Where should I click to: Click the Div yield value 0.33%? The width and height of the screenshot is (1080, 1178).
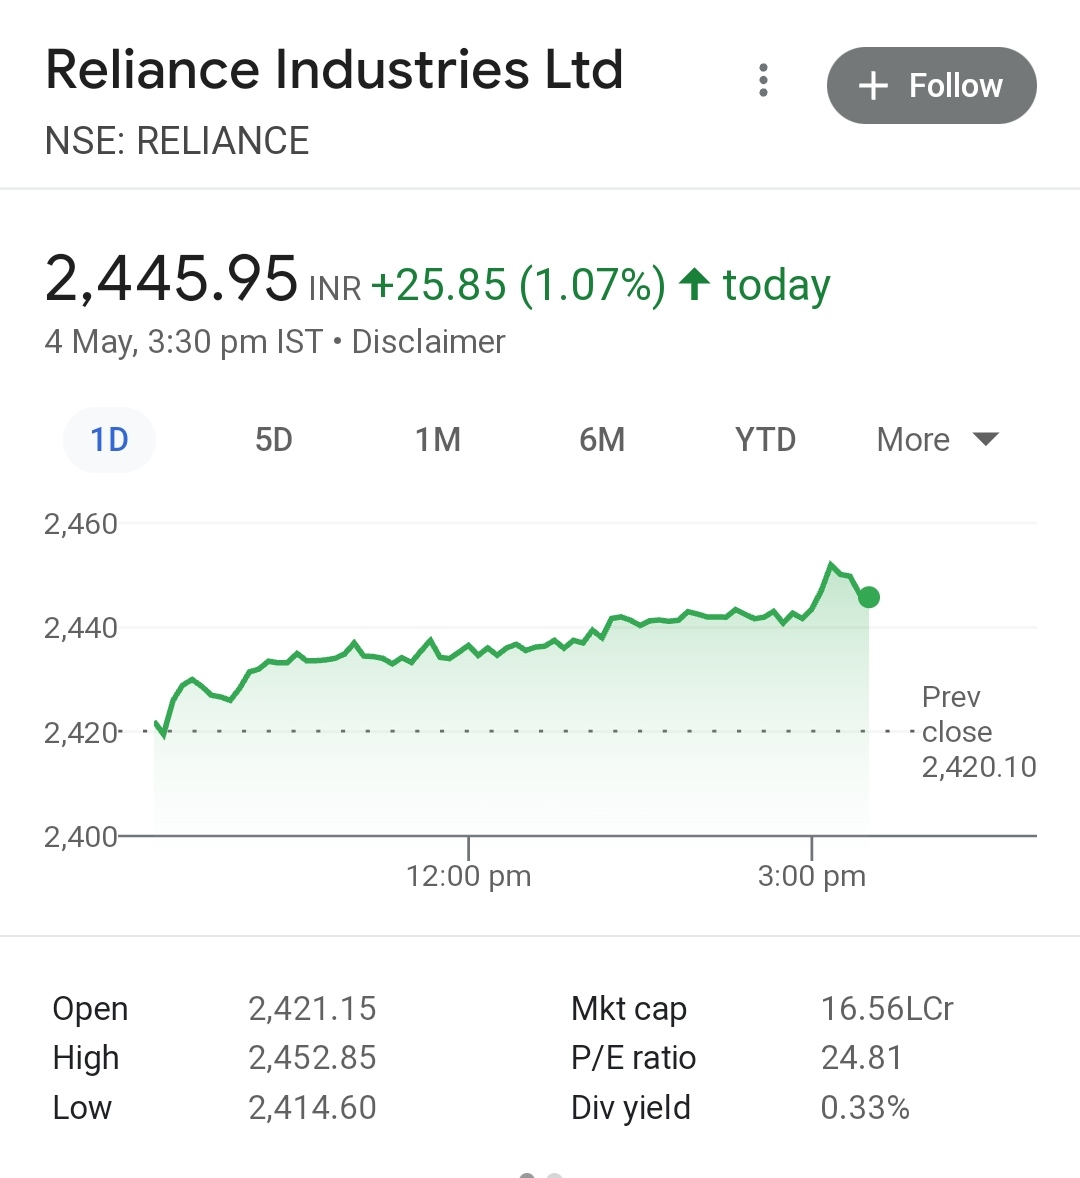[865, 1108]
